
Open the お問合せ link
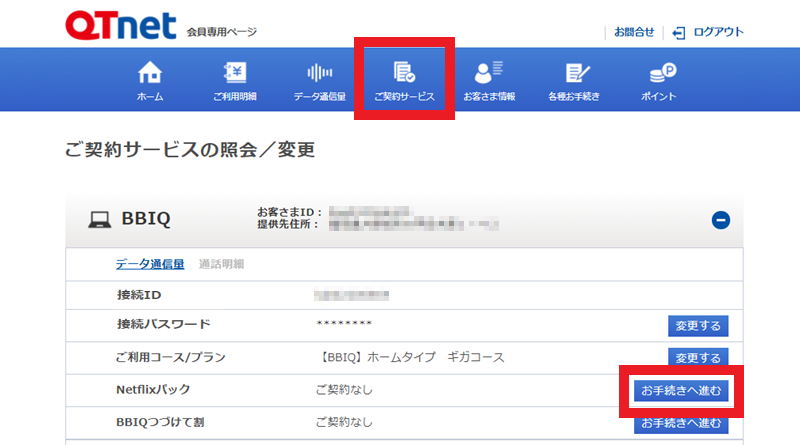pos(634,32)
